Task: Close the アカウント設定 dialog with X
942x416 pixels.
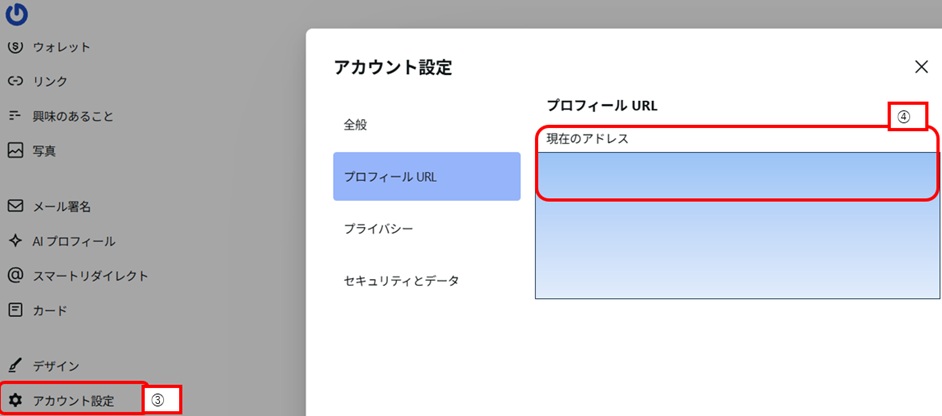Action: click(921, 67)
